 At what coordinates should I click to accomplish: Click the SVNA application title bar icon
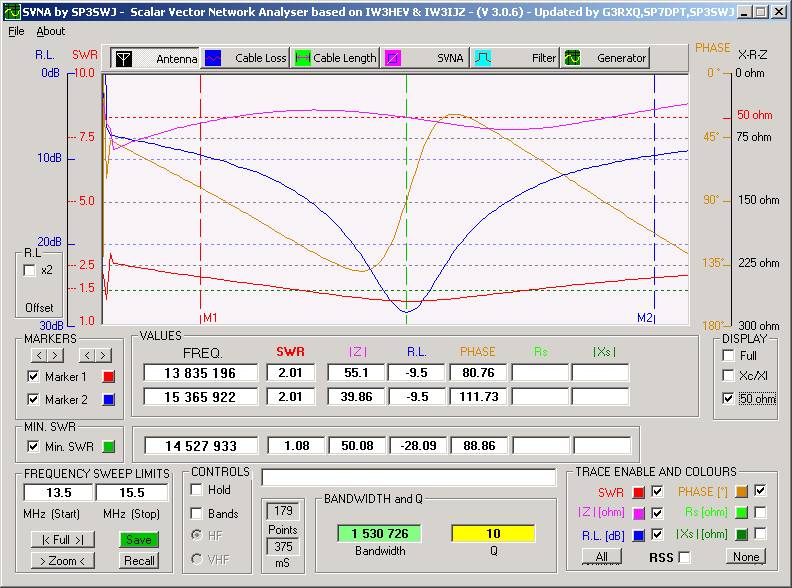11,12
